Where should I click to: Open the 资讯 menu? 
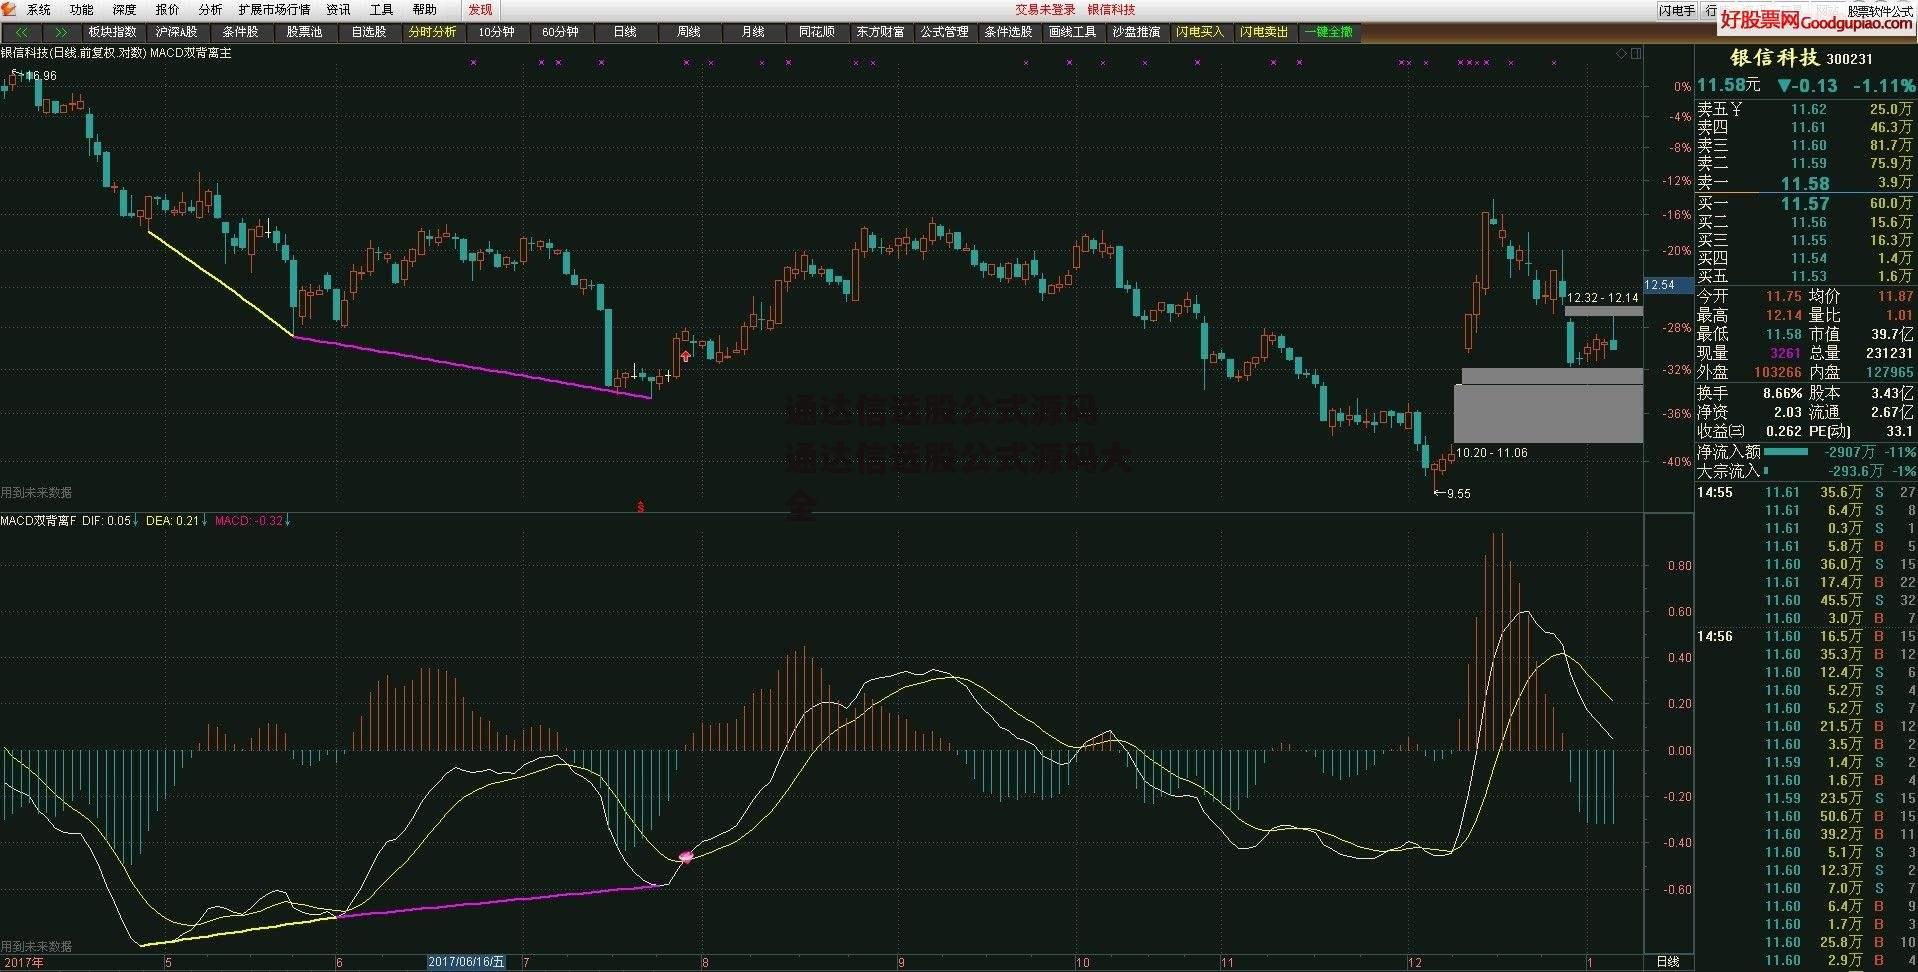(339, 10)
